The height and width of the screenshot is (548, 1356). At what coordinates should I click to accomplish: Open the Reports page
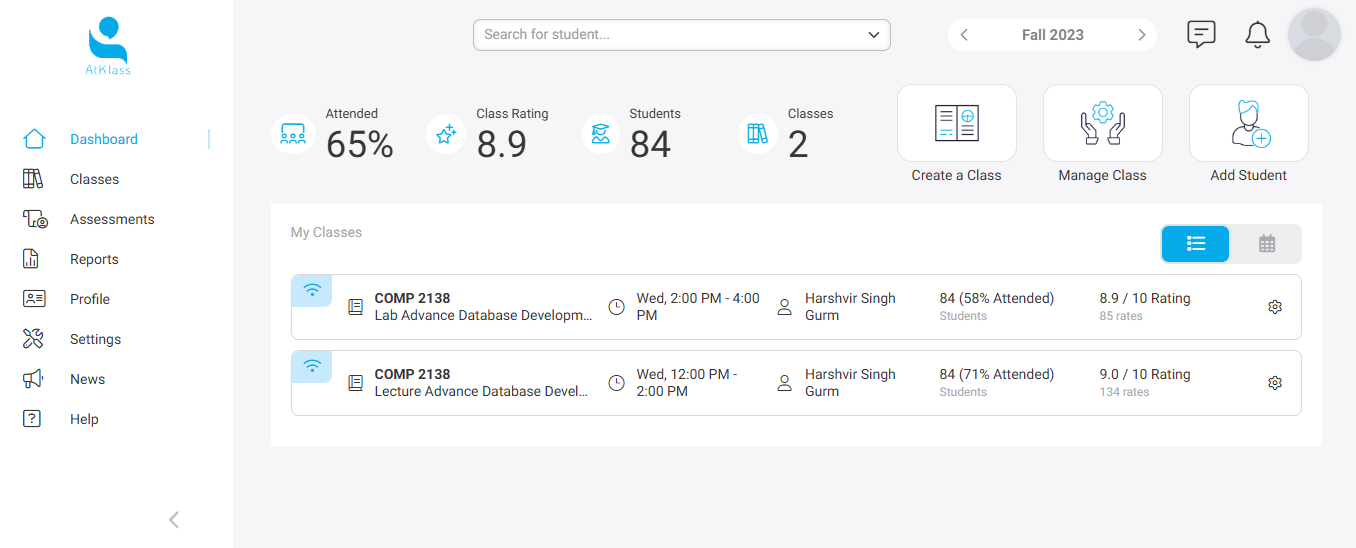[x=94, y=259]
